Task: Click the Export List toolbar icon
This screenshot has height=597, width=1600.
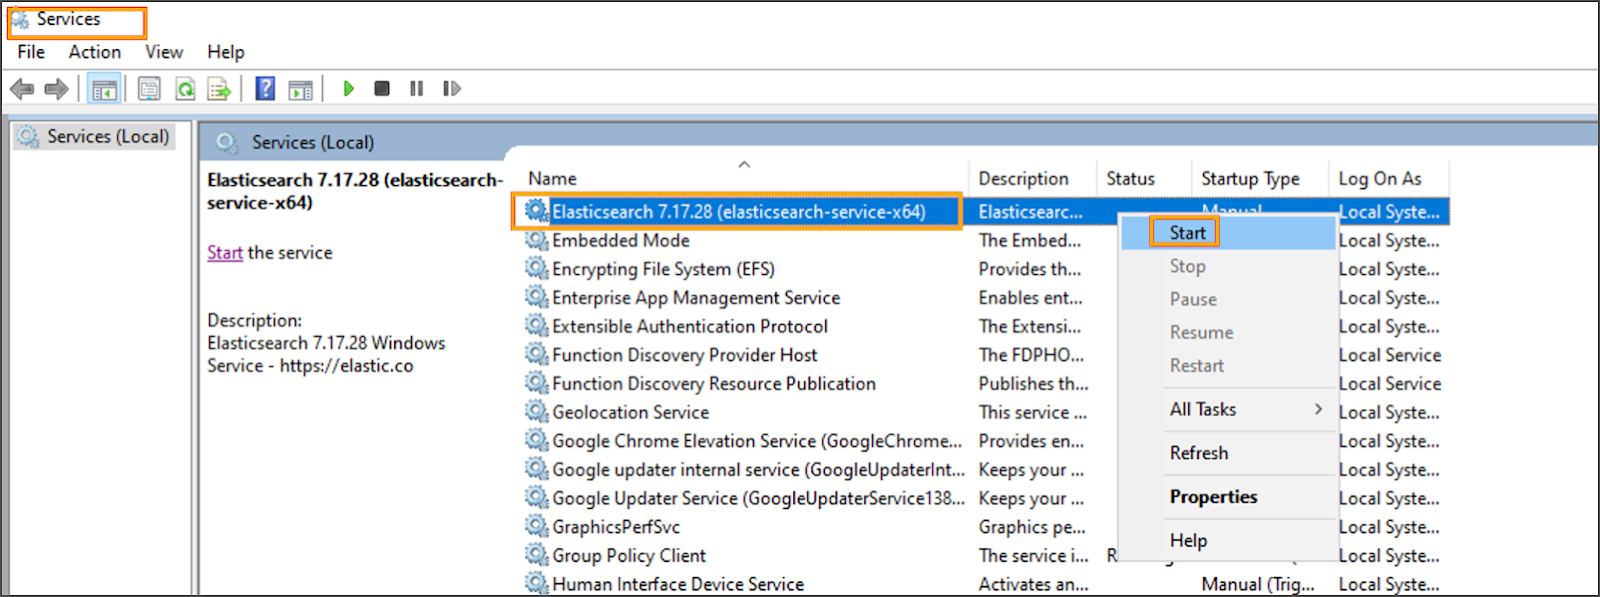Action: tap(219, 89)
